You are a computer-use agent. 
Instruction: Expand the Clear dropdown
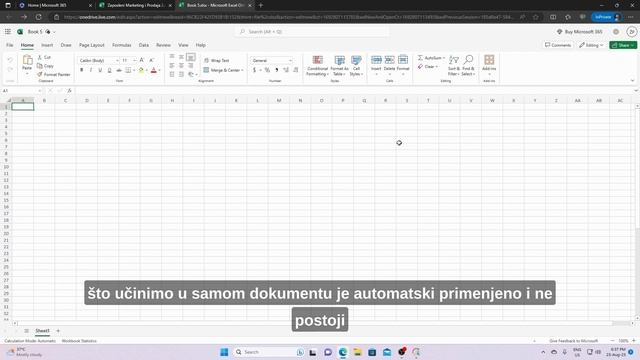[436, 67]
